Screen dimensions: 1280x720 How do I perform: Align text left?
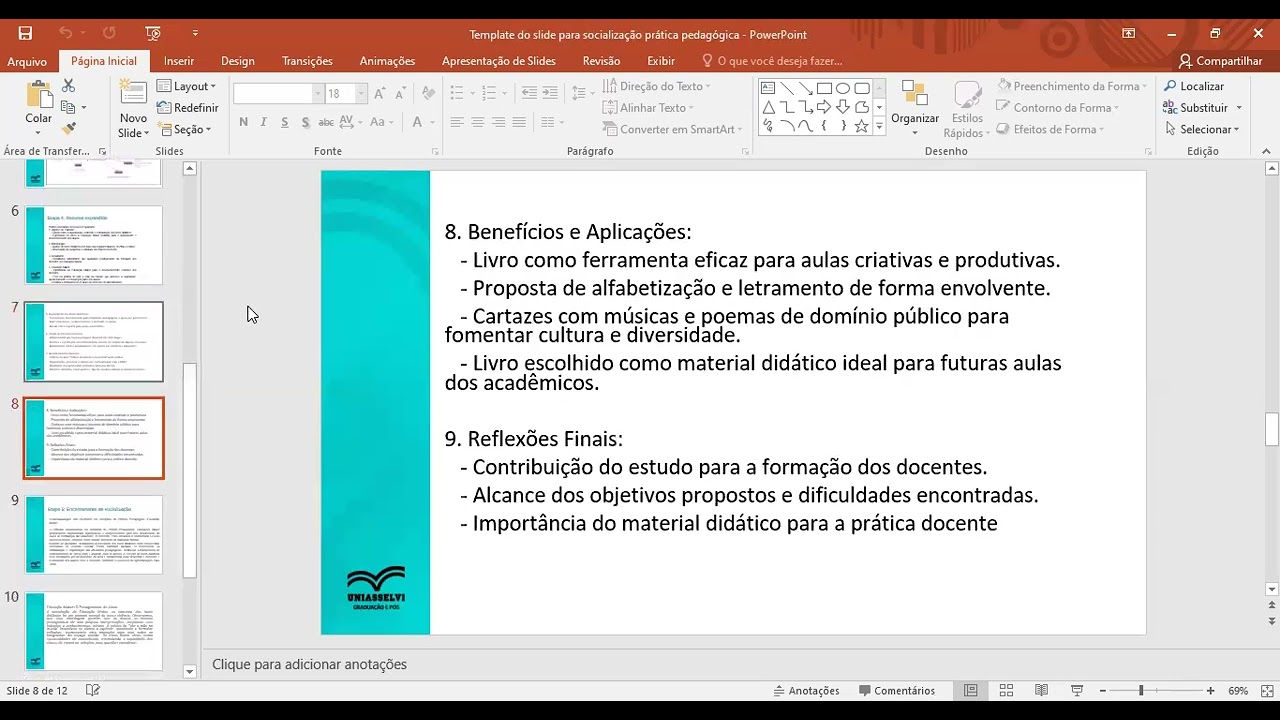tap(457, 122)
